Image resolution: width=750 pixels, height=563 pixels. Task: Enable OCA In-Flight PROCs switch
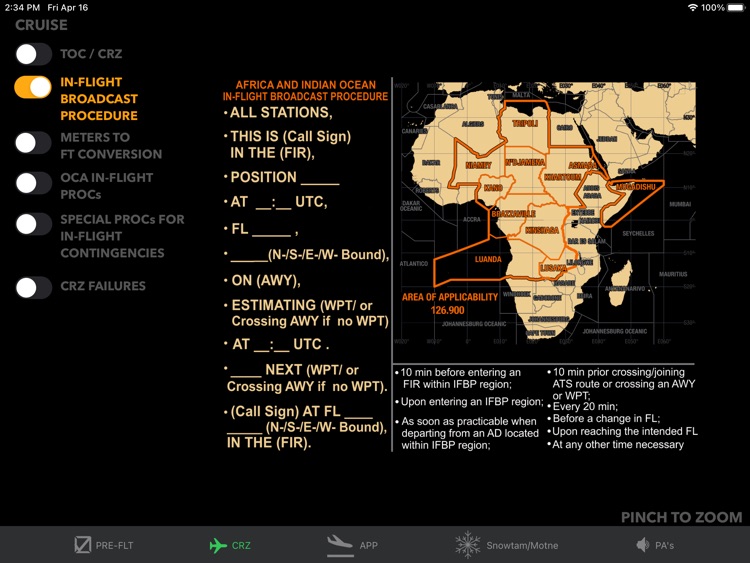point(33,183)
